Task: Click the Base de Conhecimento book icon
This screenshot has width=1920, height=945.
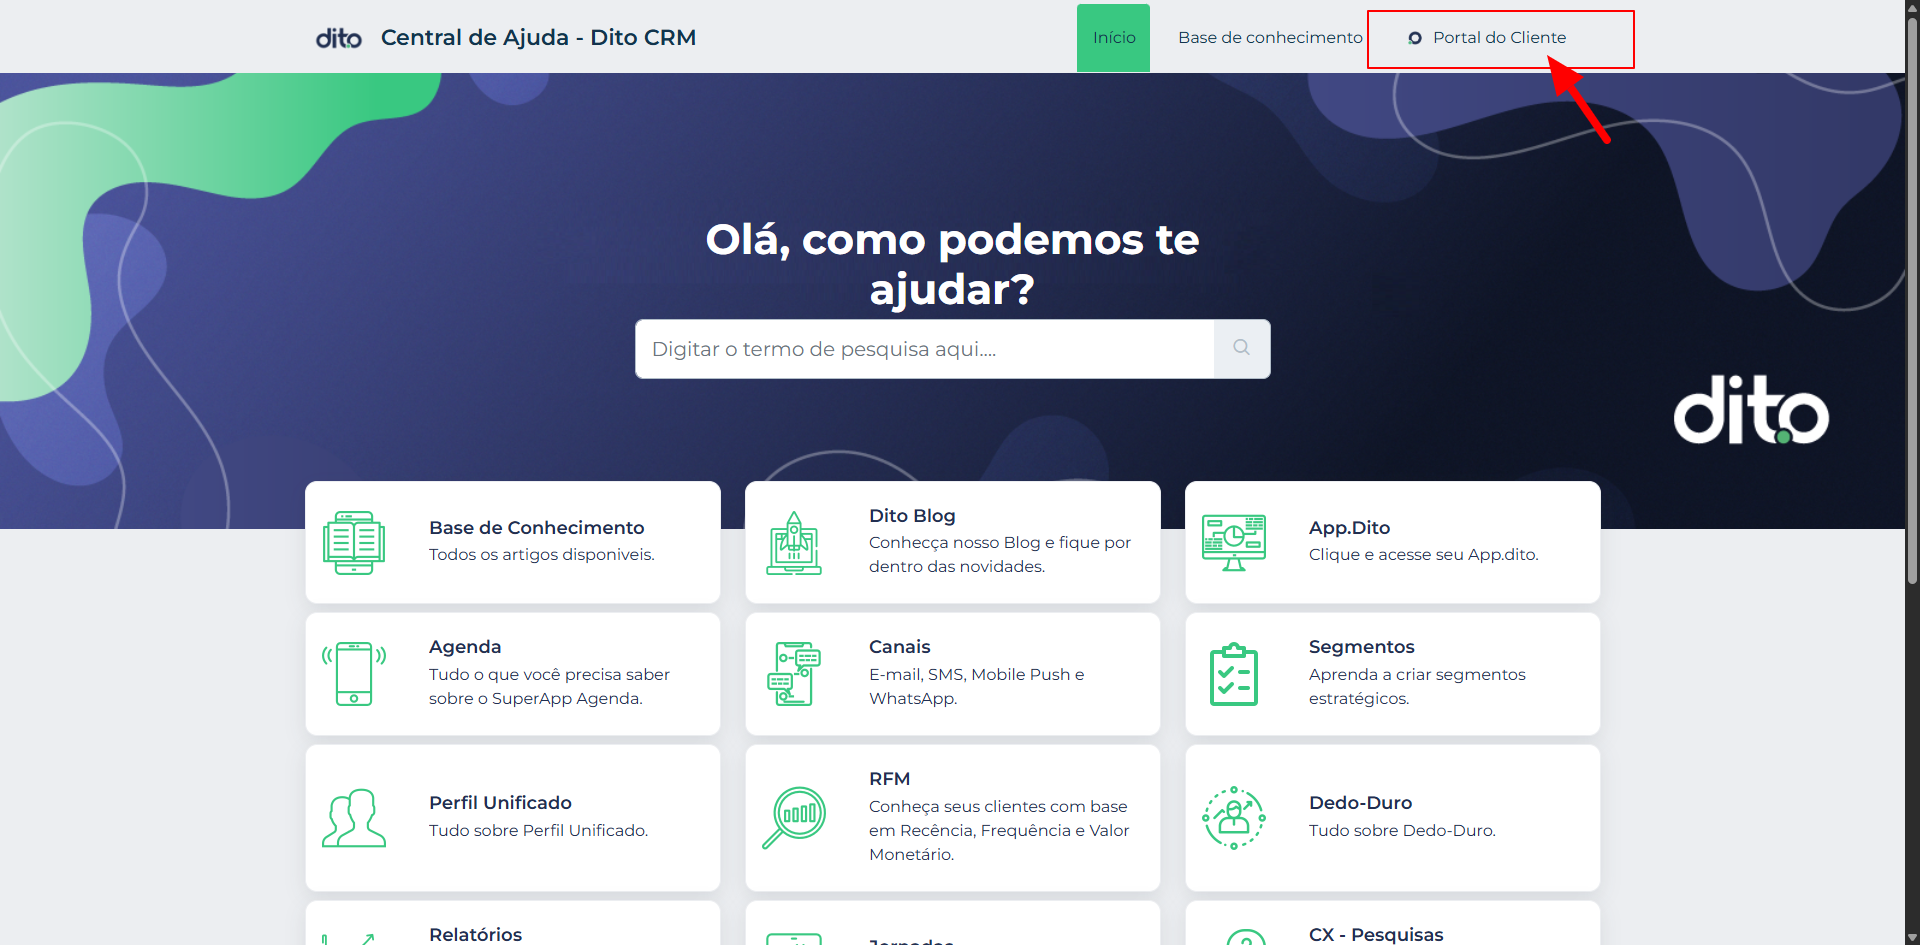Action: point(354,543)
